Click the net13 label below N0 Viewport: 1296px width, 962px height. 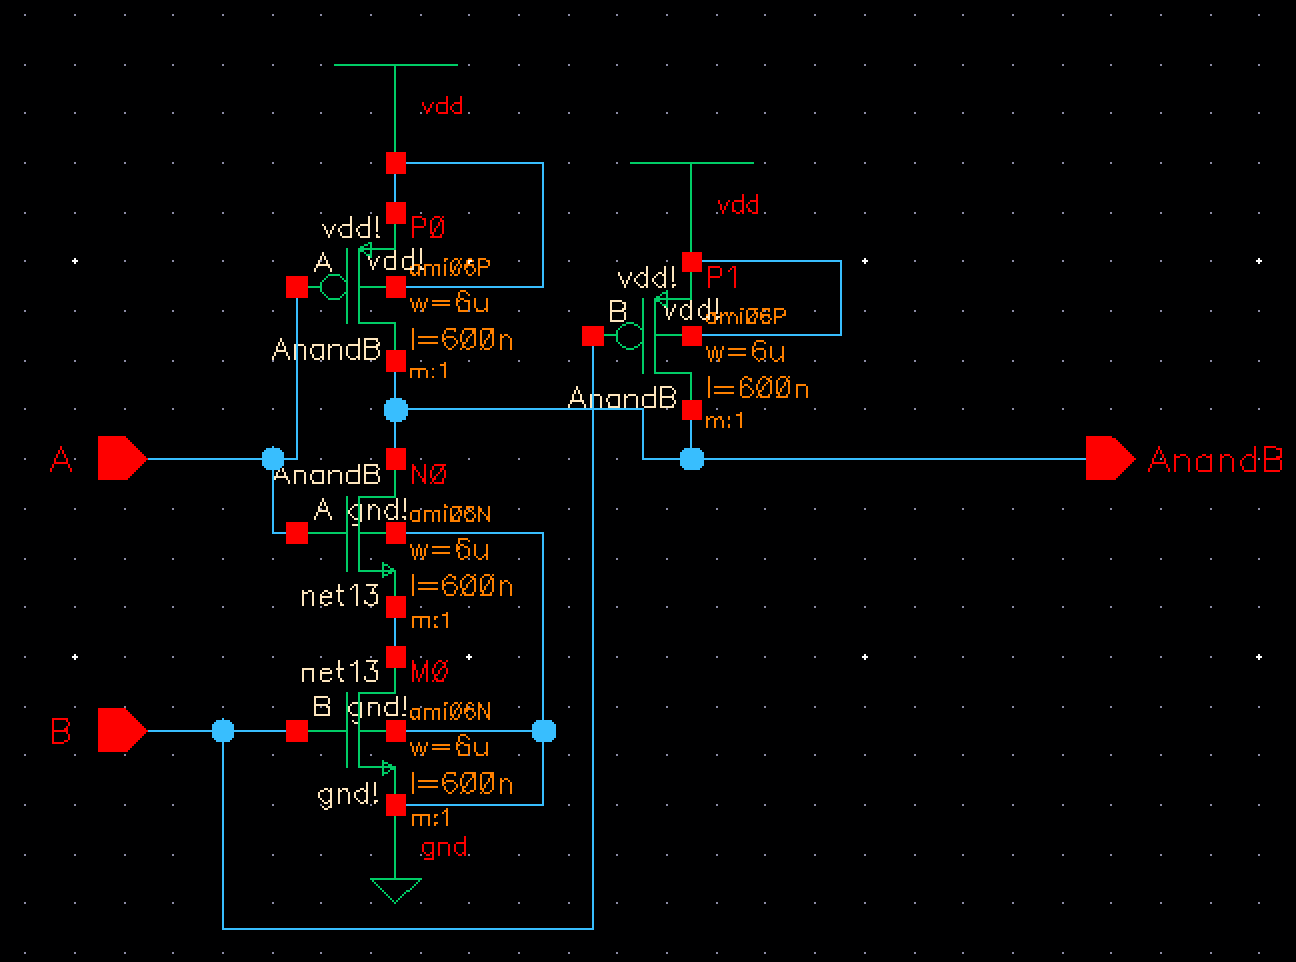point(340,596)
